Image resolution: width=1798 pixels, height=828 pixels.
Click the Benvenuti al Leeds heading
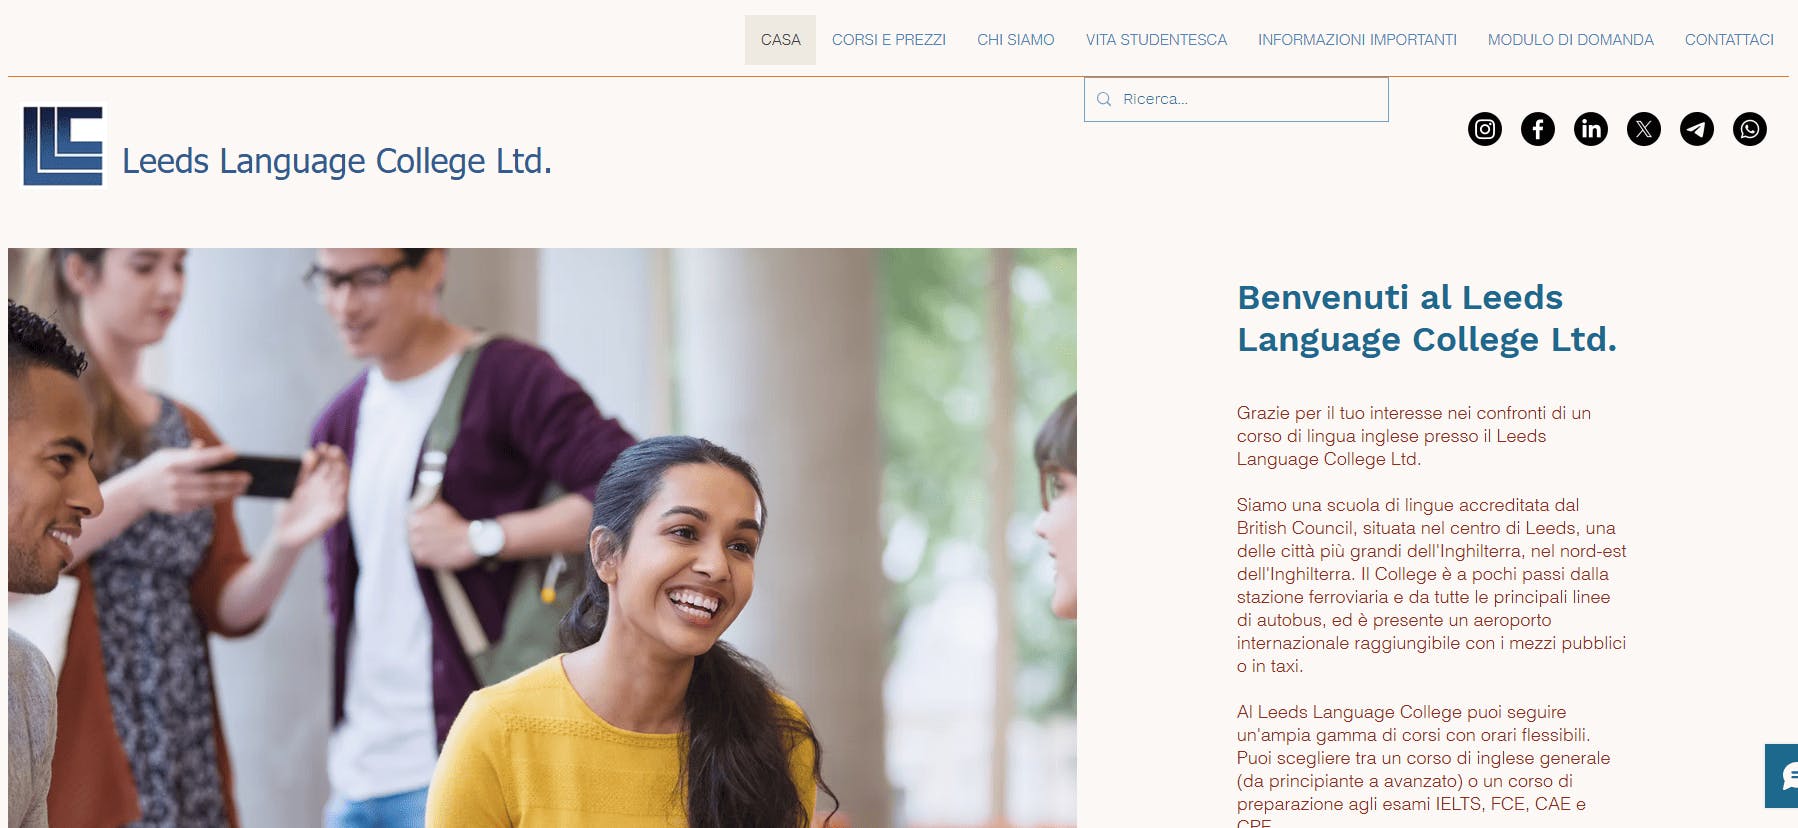(1427, 318)
